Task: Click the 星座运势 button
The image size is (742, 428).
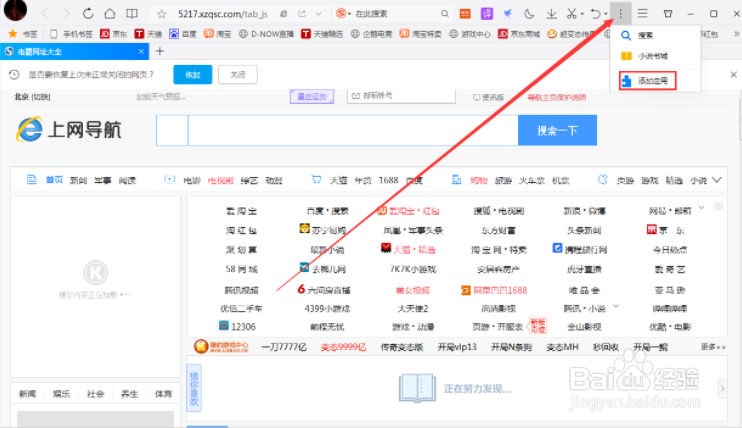Action: pos(312,97)
